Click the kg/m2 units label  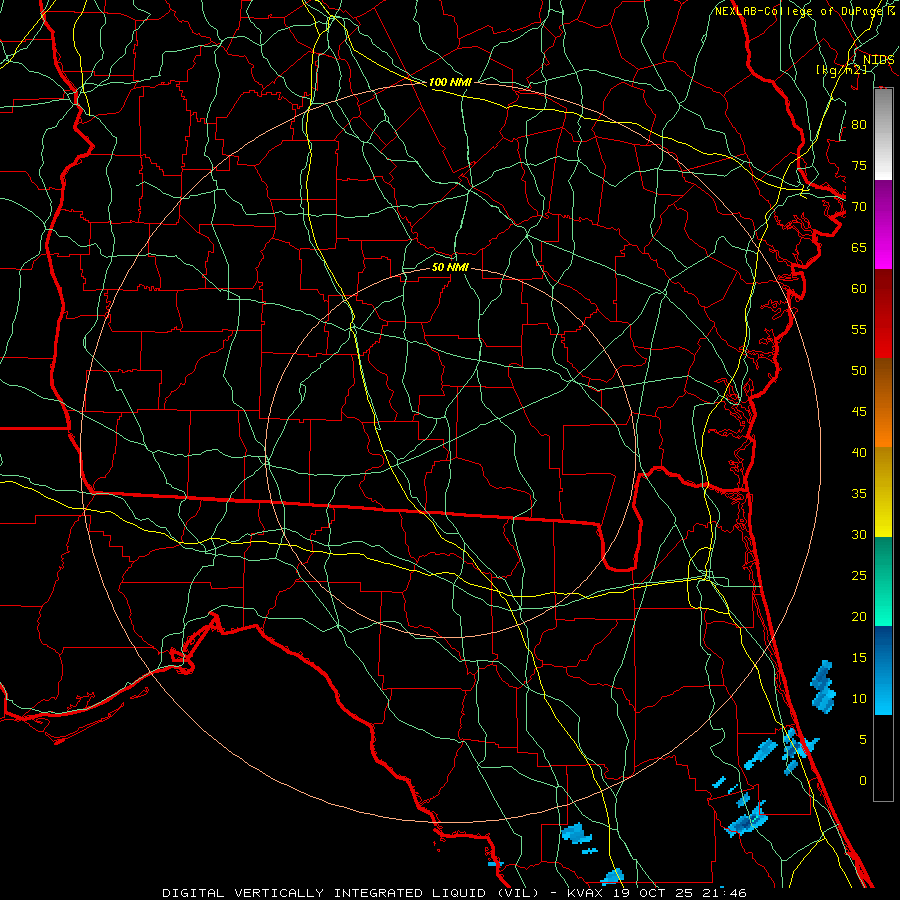click(x=841, y=70)
